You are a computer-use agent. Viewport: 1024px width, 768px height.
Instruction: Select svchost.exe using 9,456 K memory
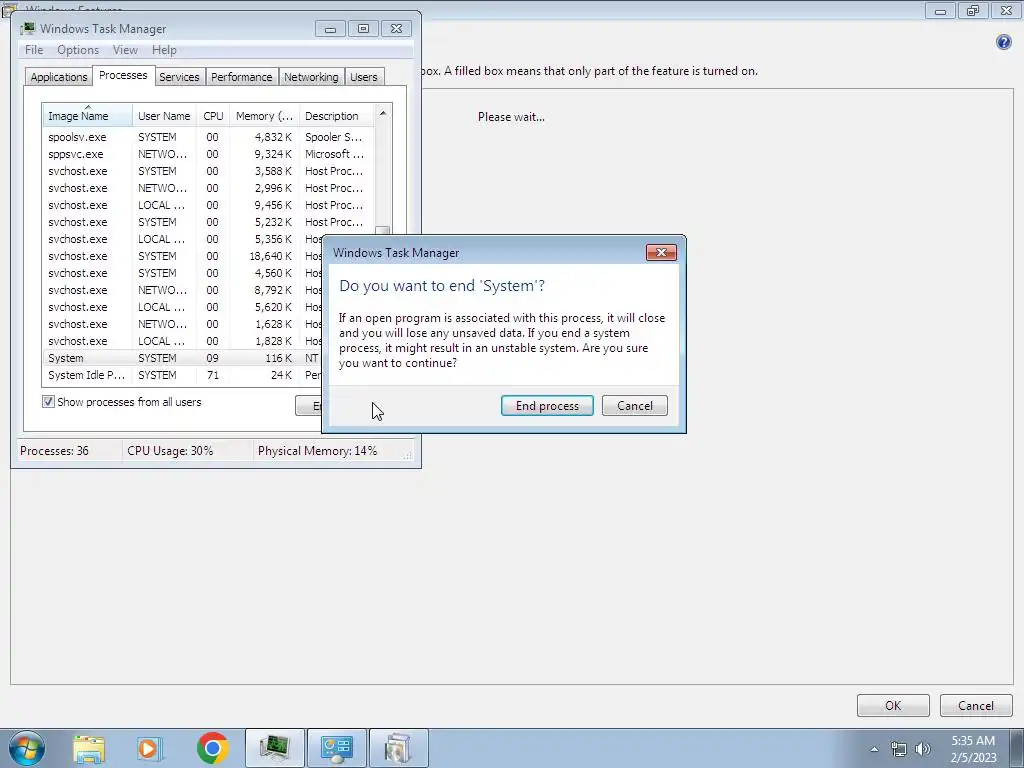(x=208, y=205)
